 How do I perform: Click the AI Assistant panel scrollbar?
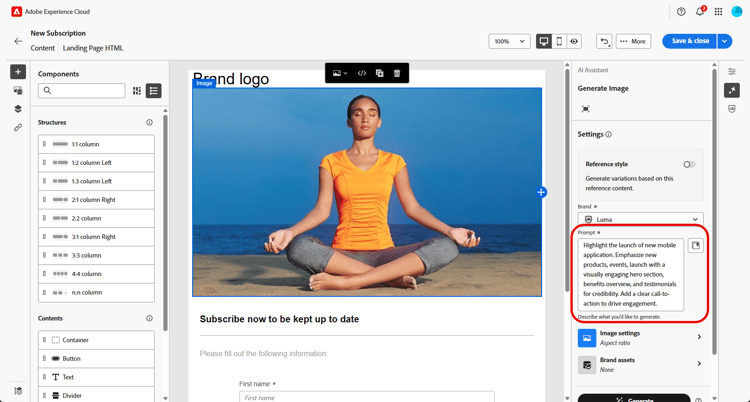point(713,211)
